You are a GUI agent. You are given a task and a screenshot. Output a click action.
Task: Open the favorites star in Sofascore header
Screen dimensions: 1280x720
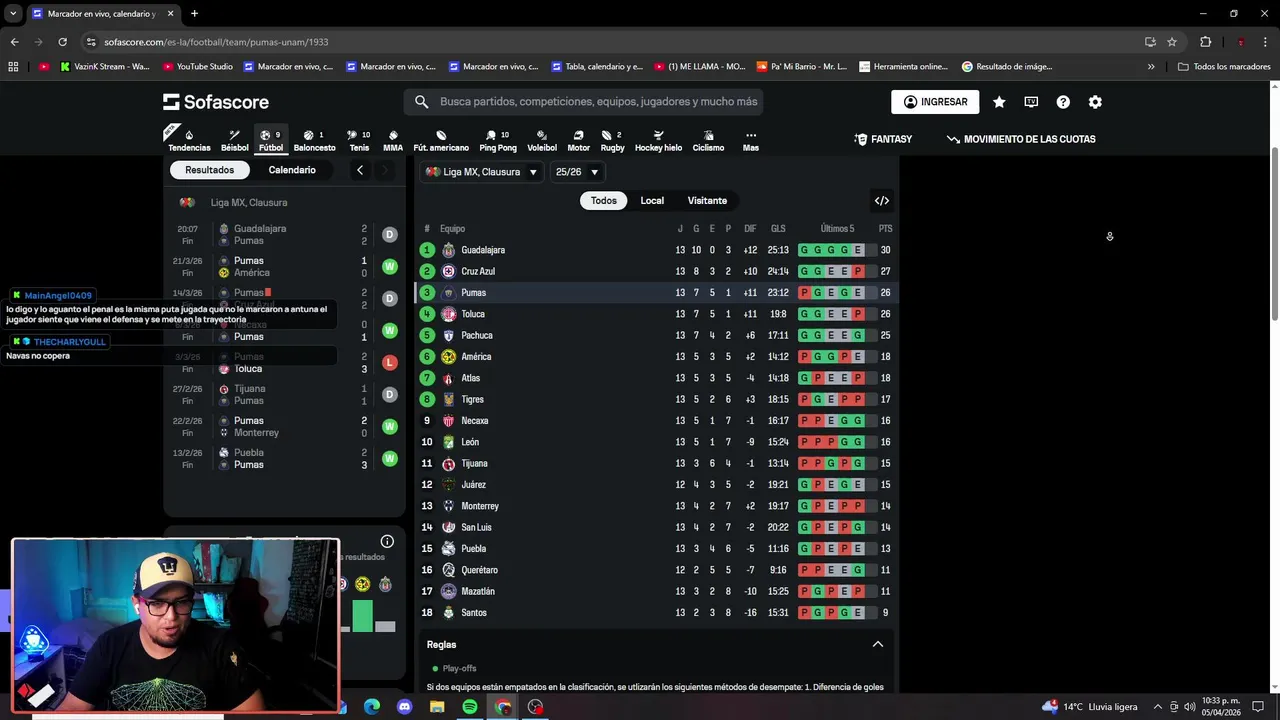click(x=999, y=102)
